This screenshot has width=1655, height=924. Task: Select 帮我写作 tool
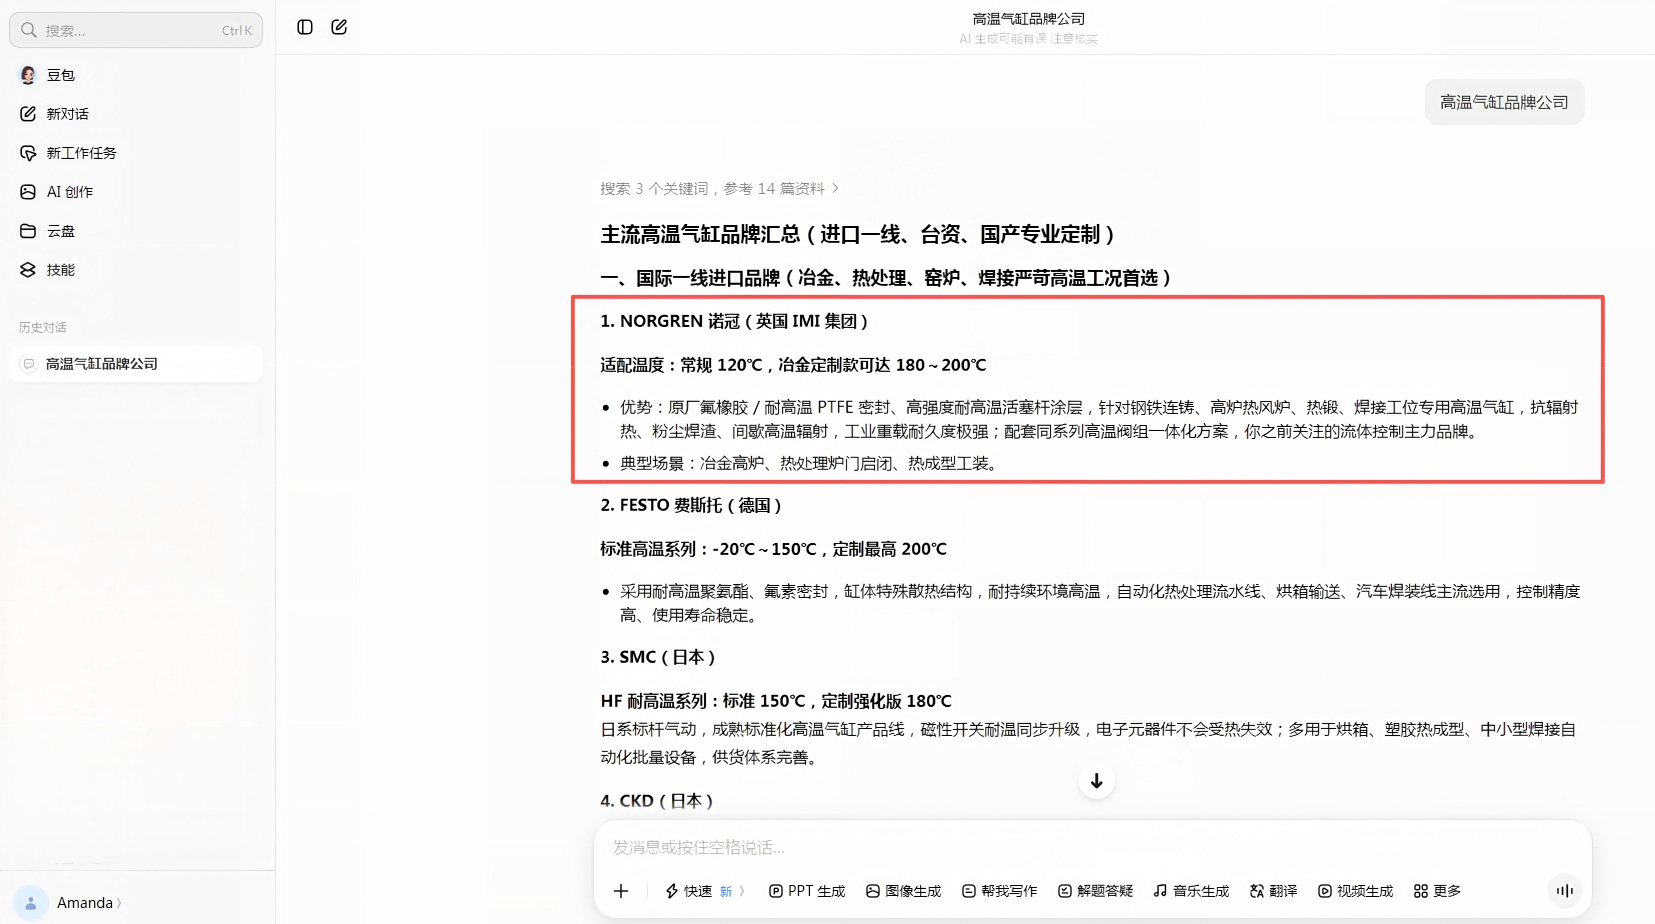[x=1000, y=891]
